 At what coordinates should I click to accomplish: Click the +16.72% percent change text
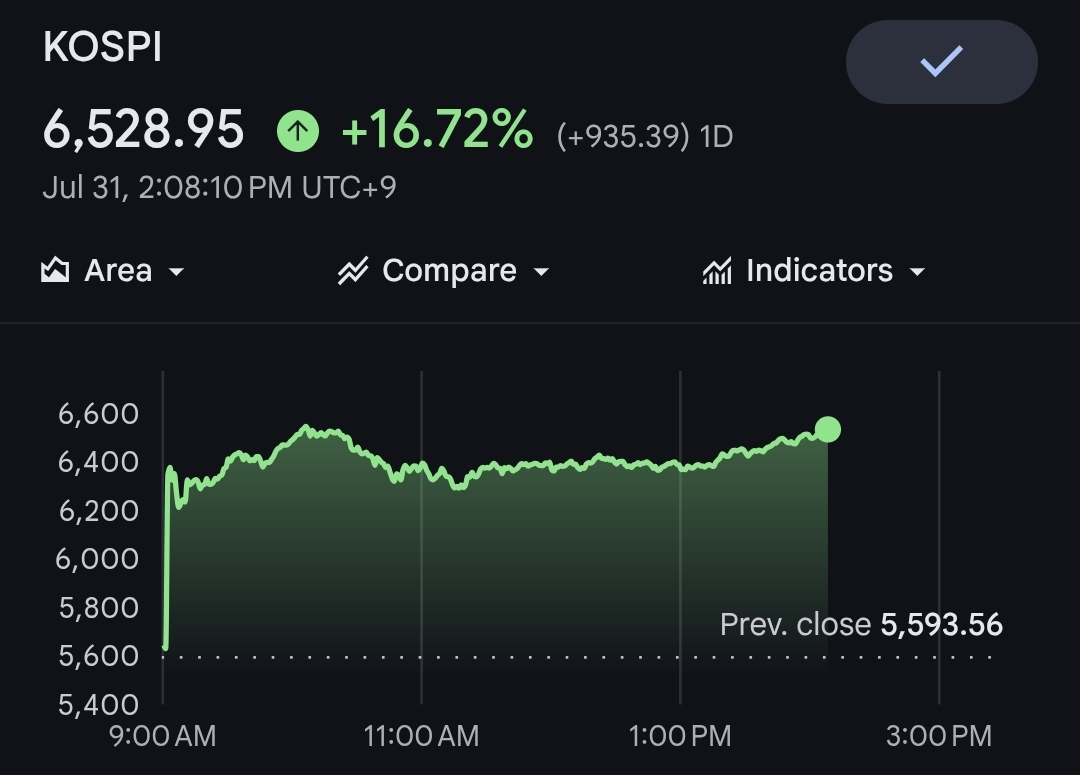click(x=437, y=130)
